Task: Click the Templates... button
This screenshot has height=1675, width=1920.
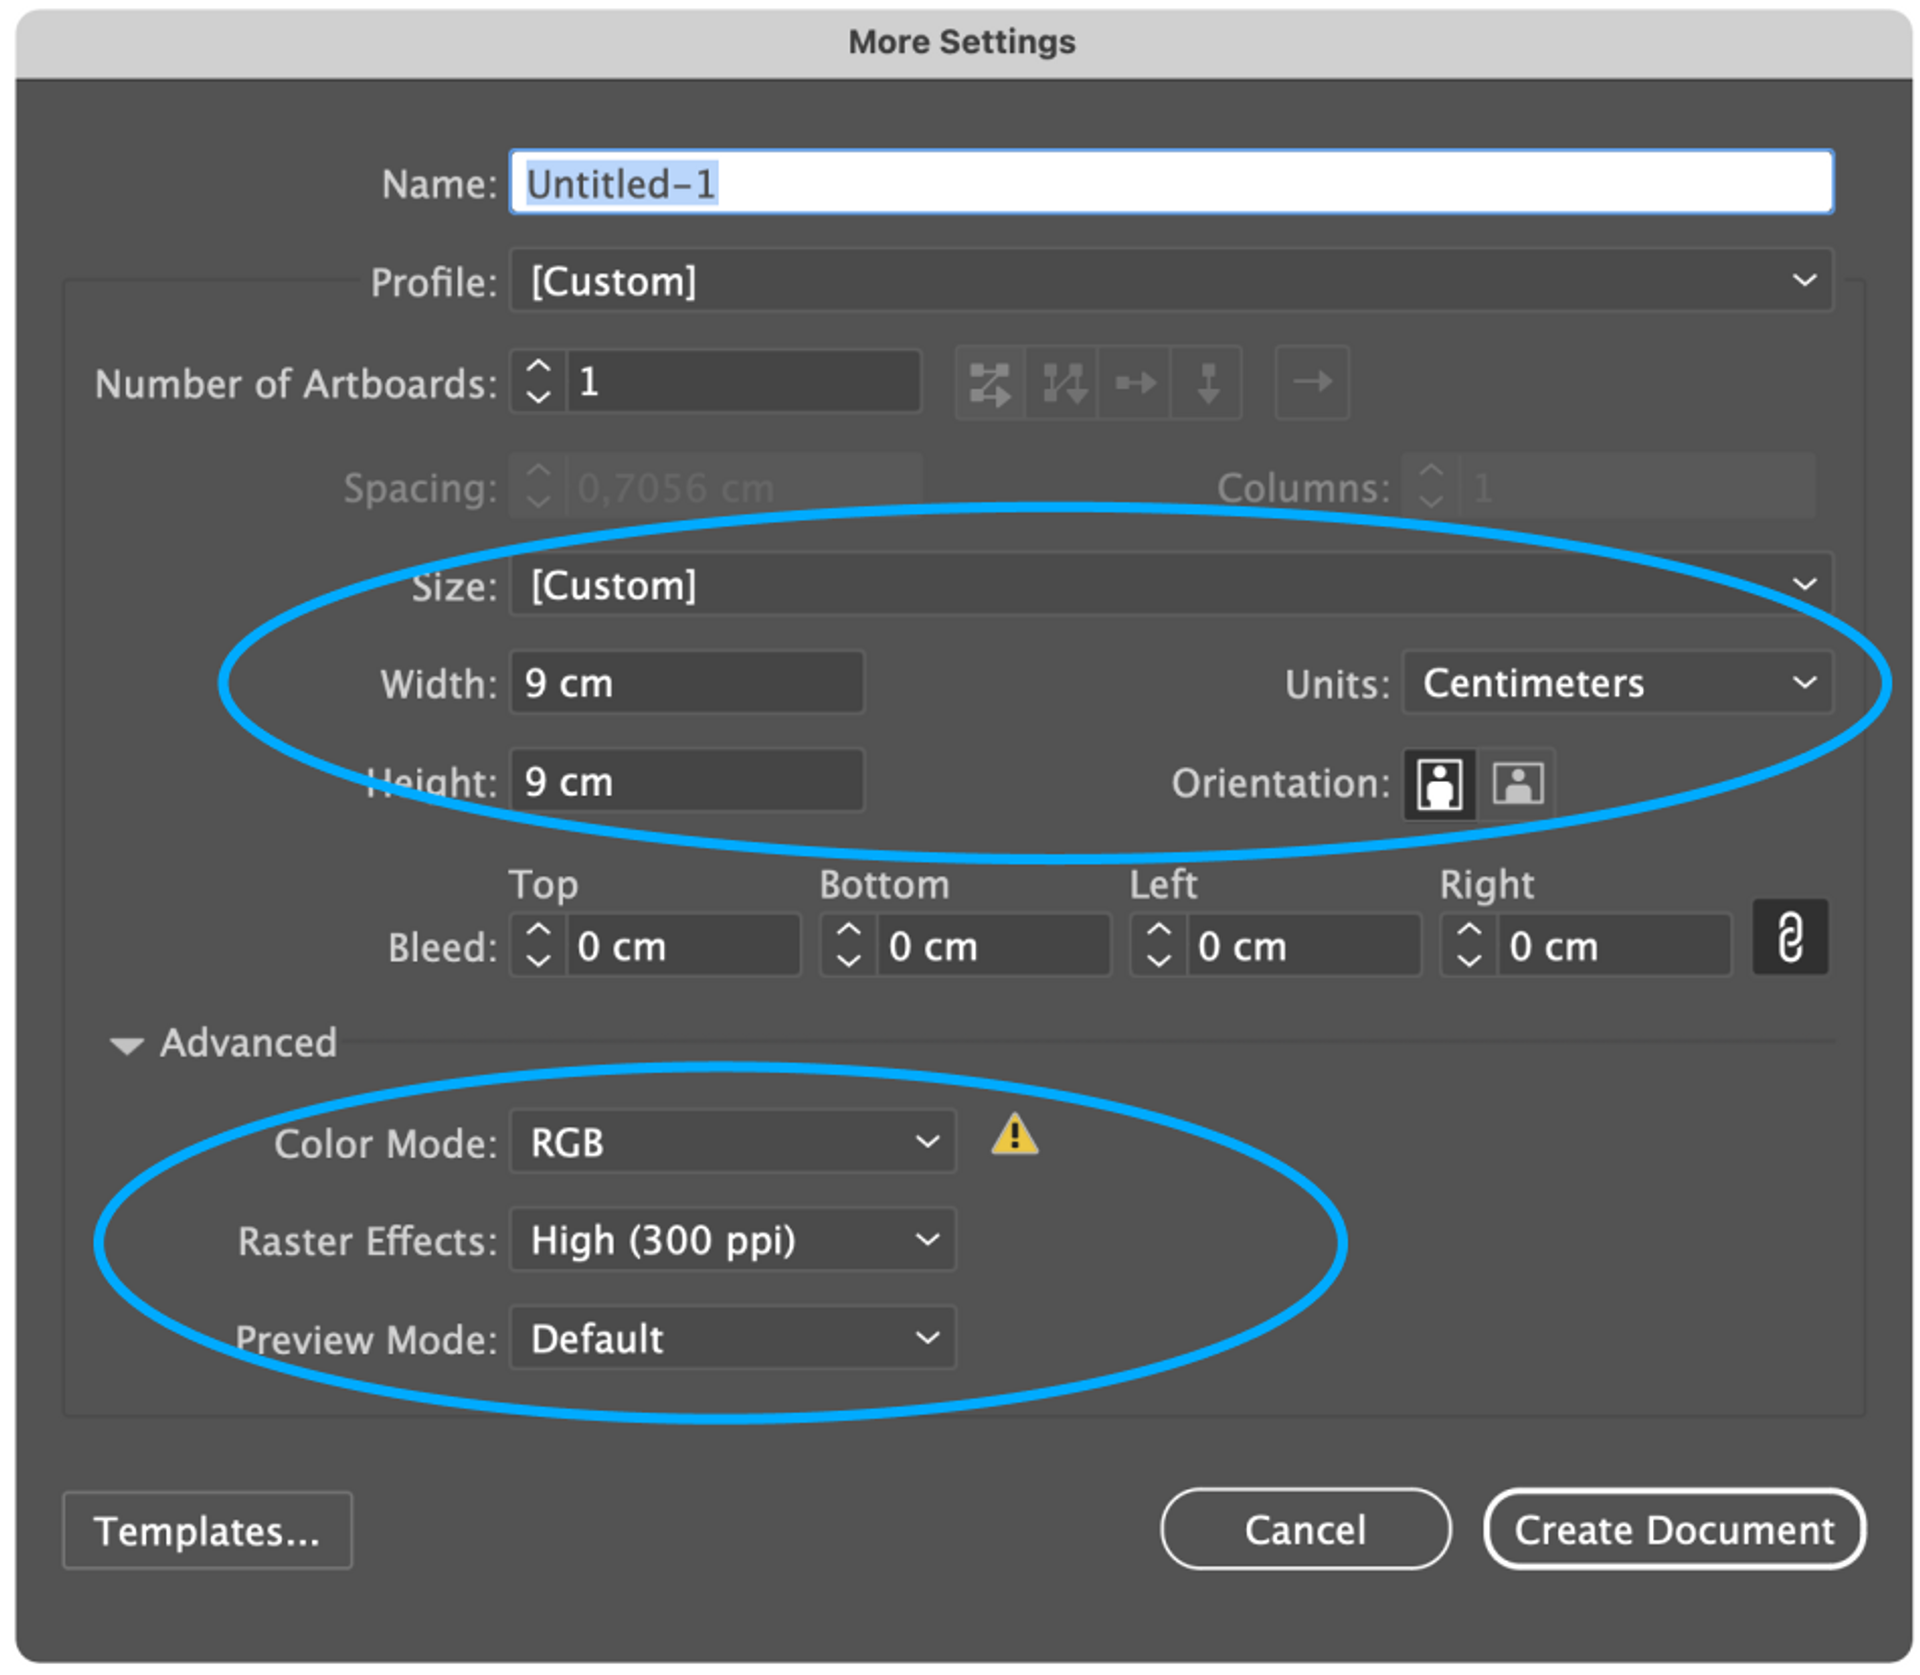Action: point(207,1531)
